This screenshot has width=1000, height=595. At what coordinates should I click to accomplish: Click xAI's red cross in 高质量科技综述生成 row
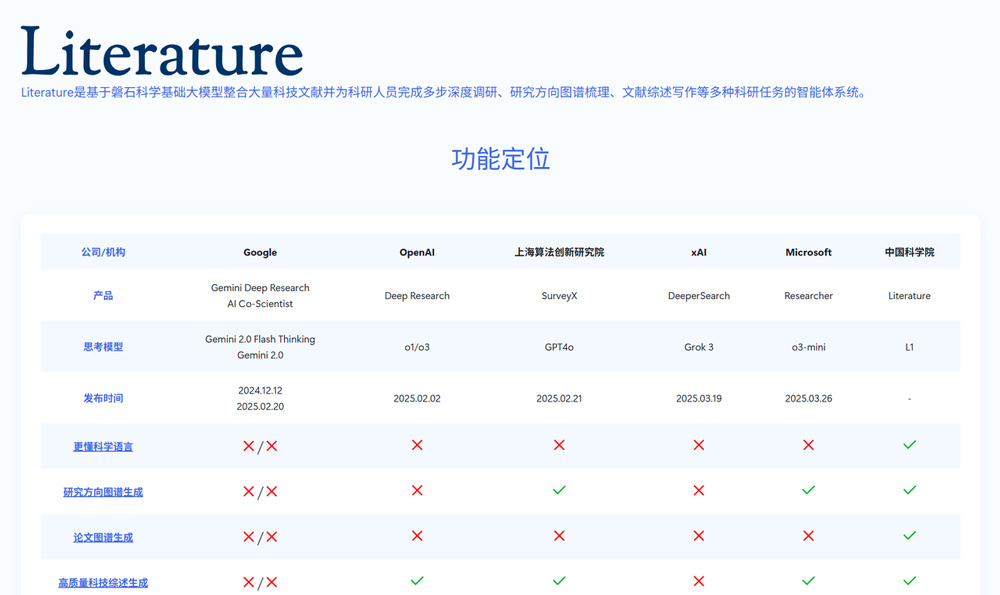point(698,581)
